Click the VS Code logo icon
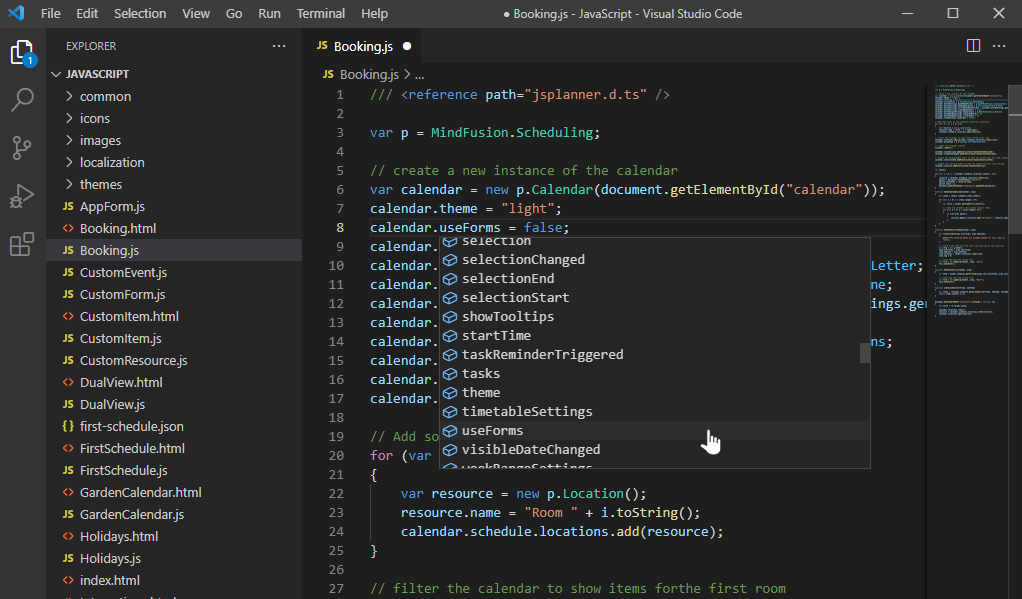 16,13
